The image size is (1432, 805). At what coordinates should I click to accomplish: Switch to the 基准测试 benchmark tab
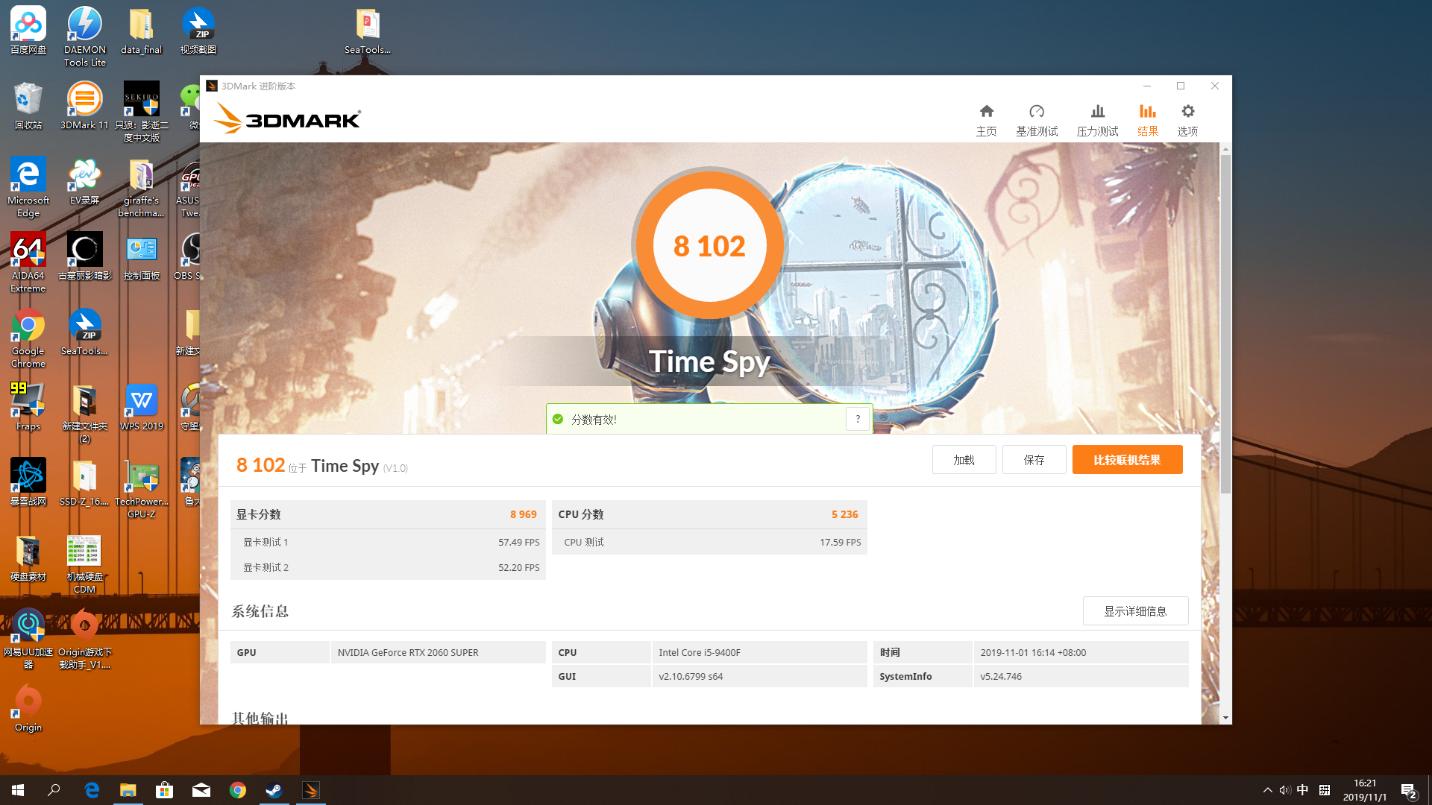point(1037,117)
